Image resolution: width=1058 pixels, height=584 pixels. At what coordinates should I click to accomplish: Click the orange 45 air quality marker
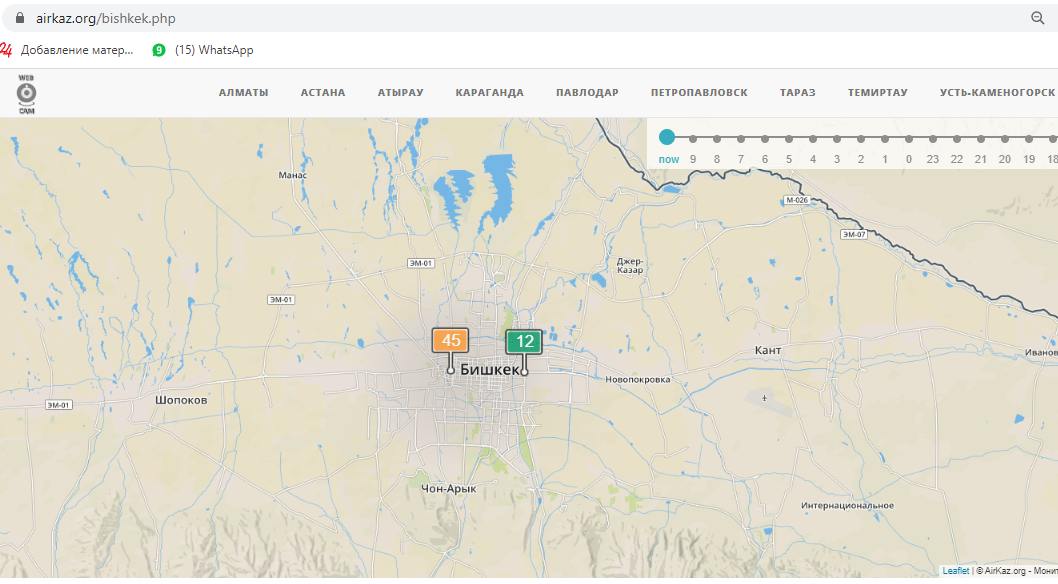450,340
